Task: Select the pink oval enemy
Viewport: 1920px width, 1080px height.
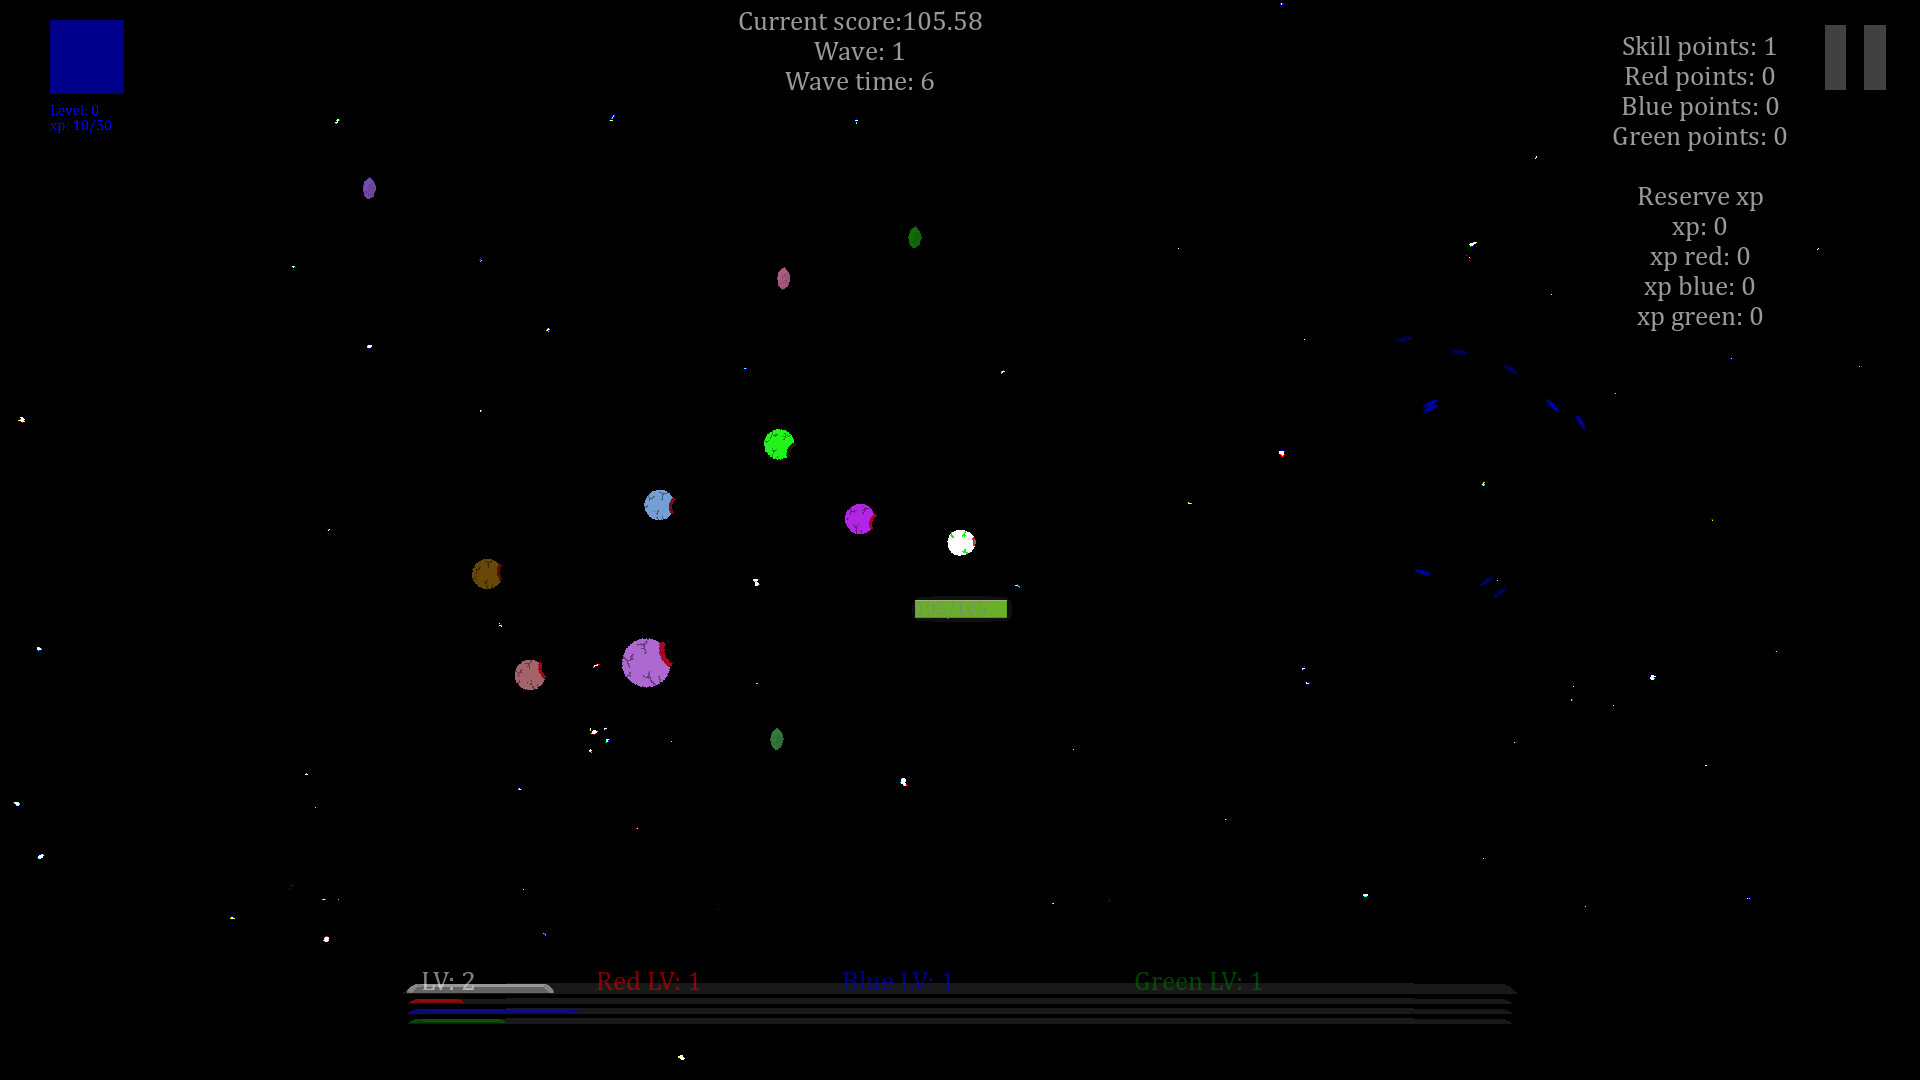Action: (783, 279)
